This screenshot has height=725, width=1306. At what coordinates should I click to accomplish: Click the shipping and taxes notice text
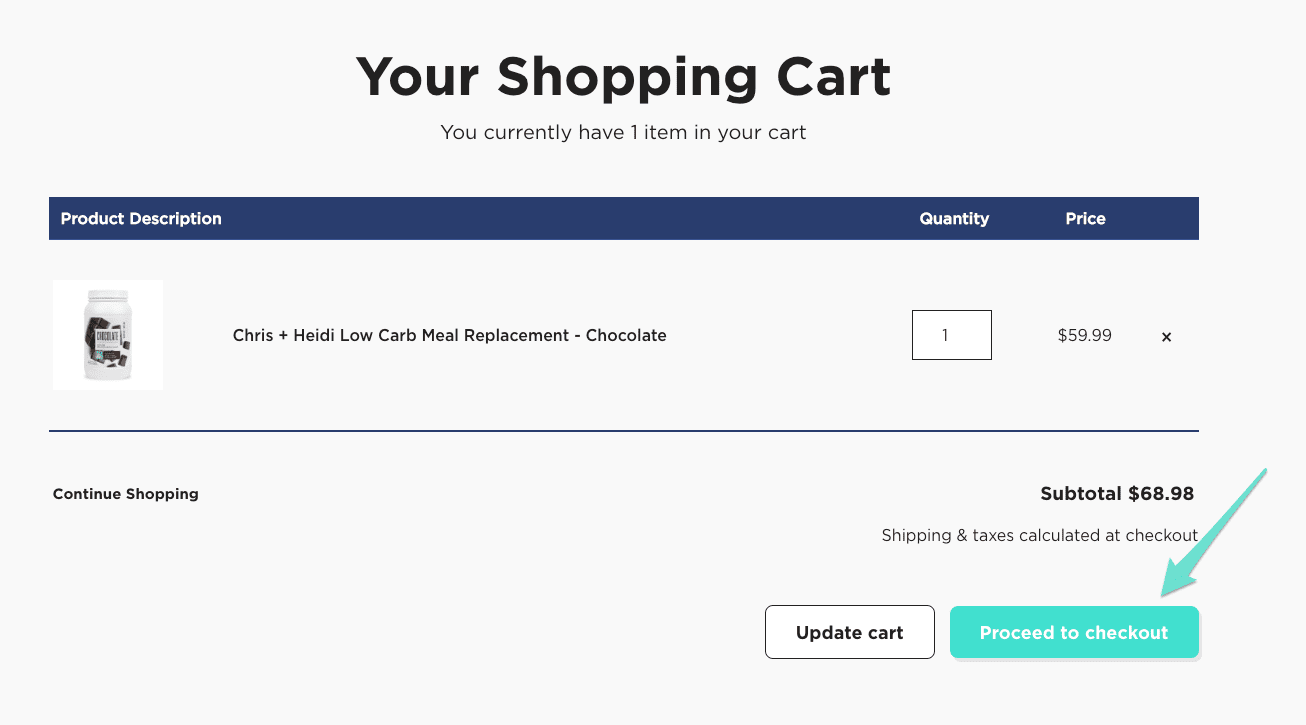[x=1040, y=535]
